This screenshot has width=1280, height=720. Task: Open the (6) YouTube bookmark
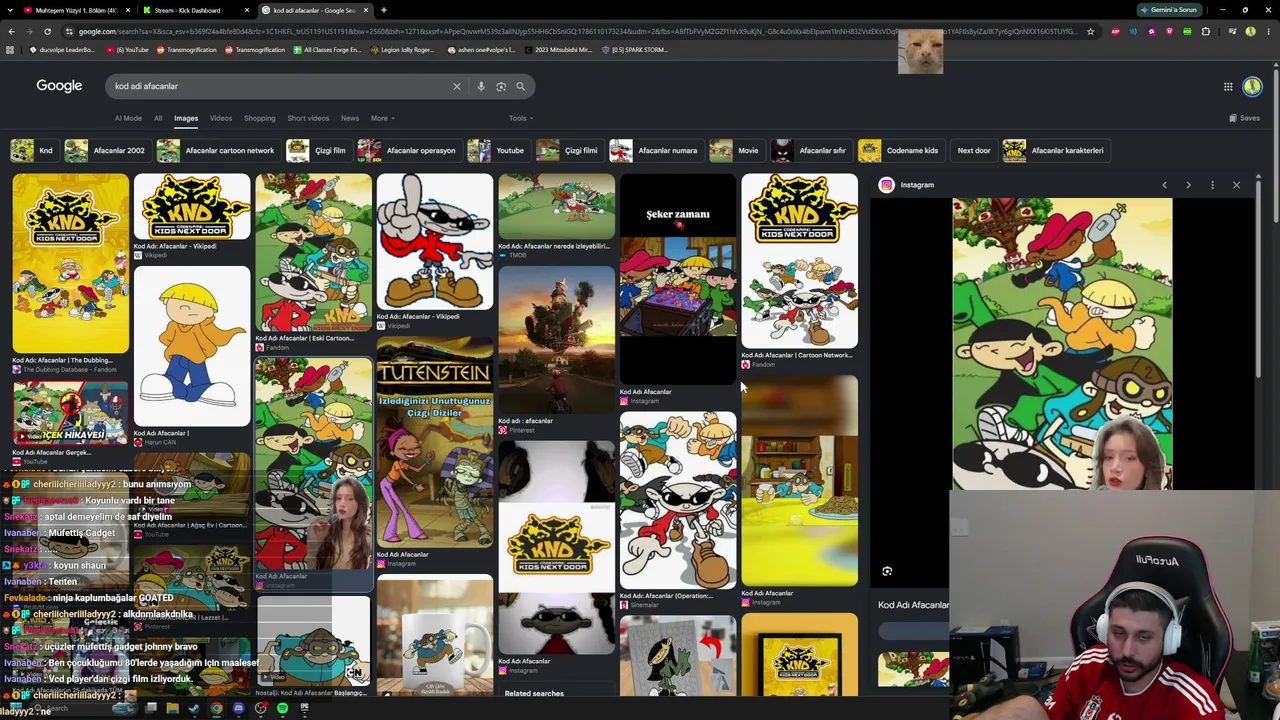pos(127,50)
